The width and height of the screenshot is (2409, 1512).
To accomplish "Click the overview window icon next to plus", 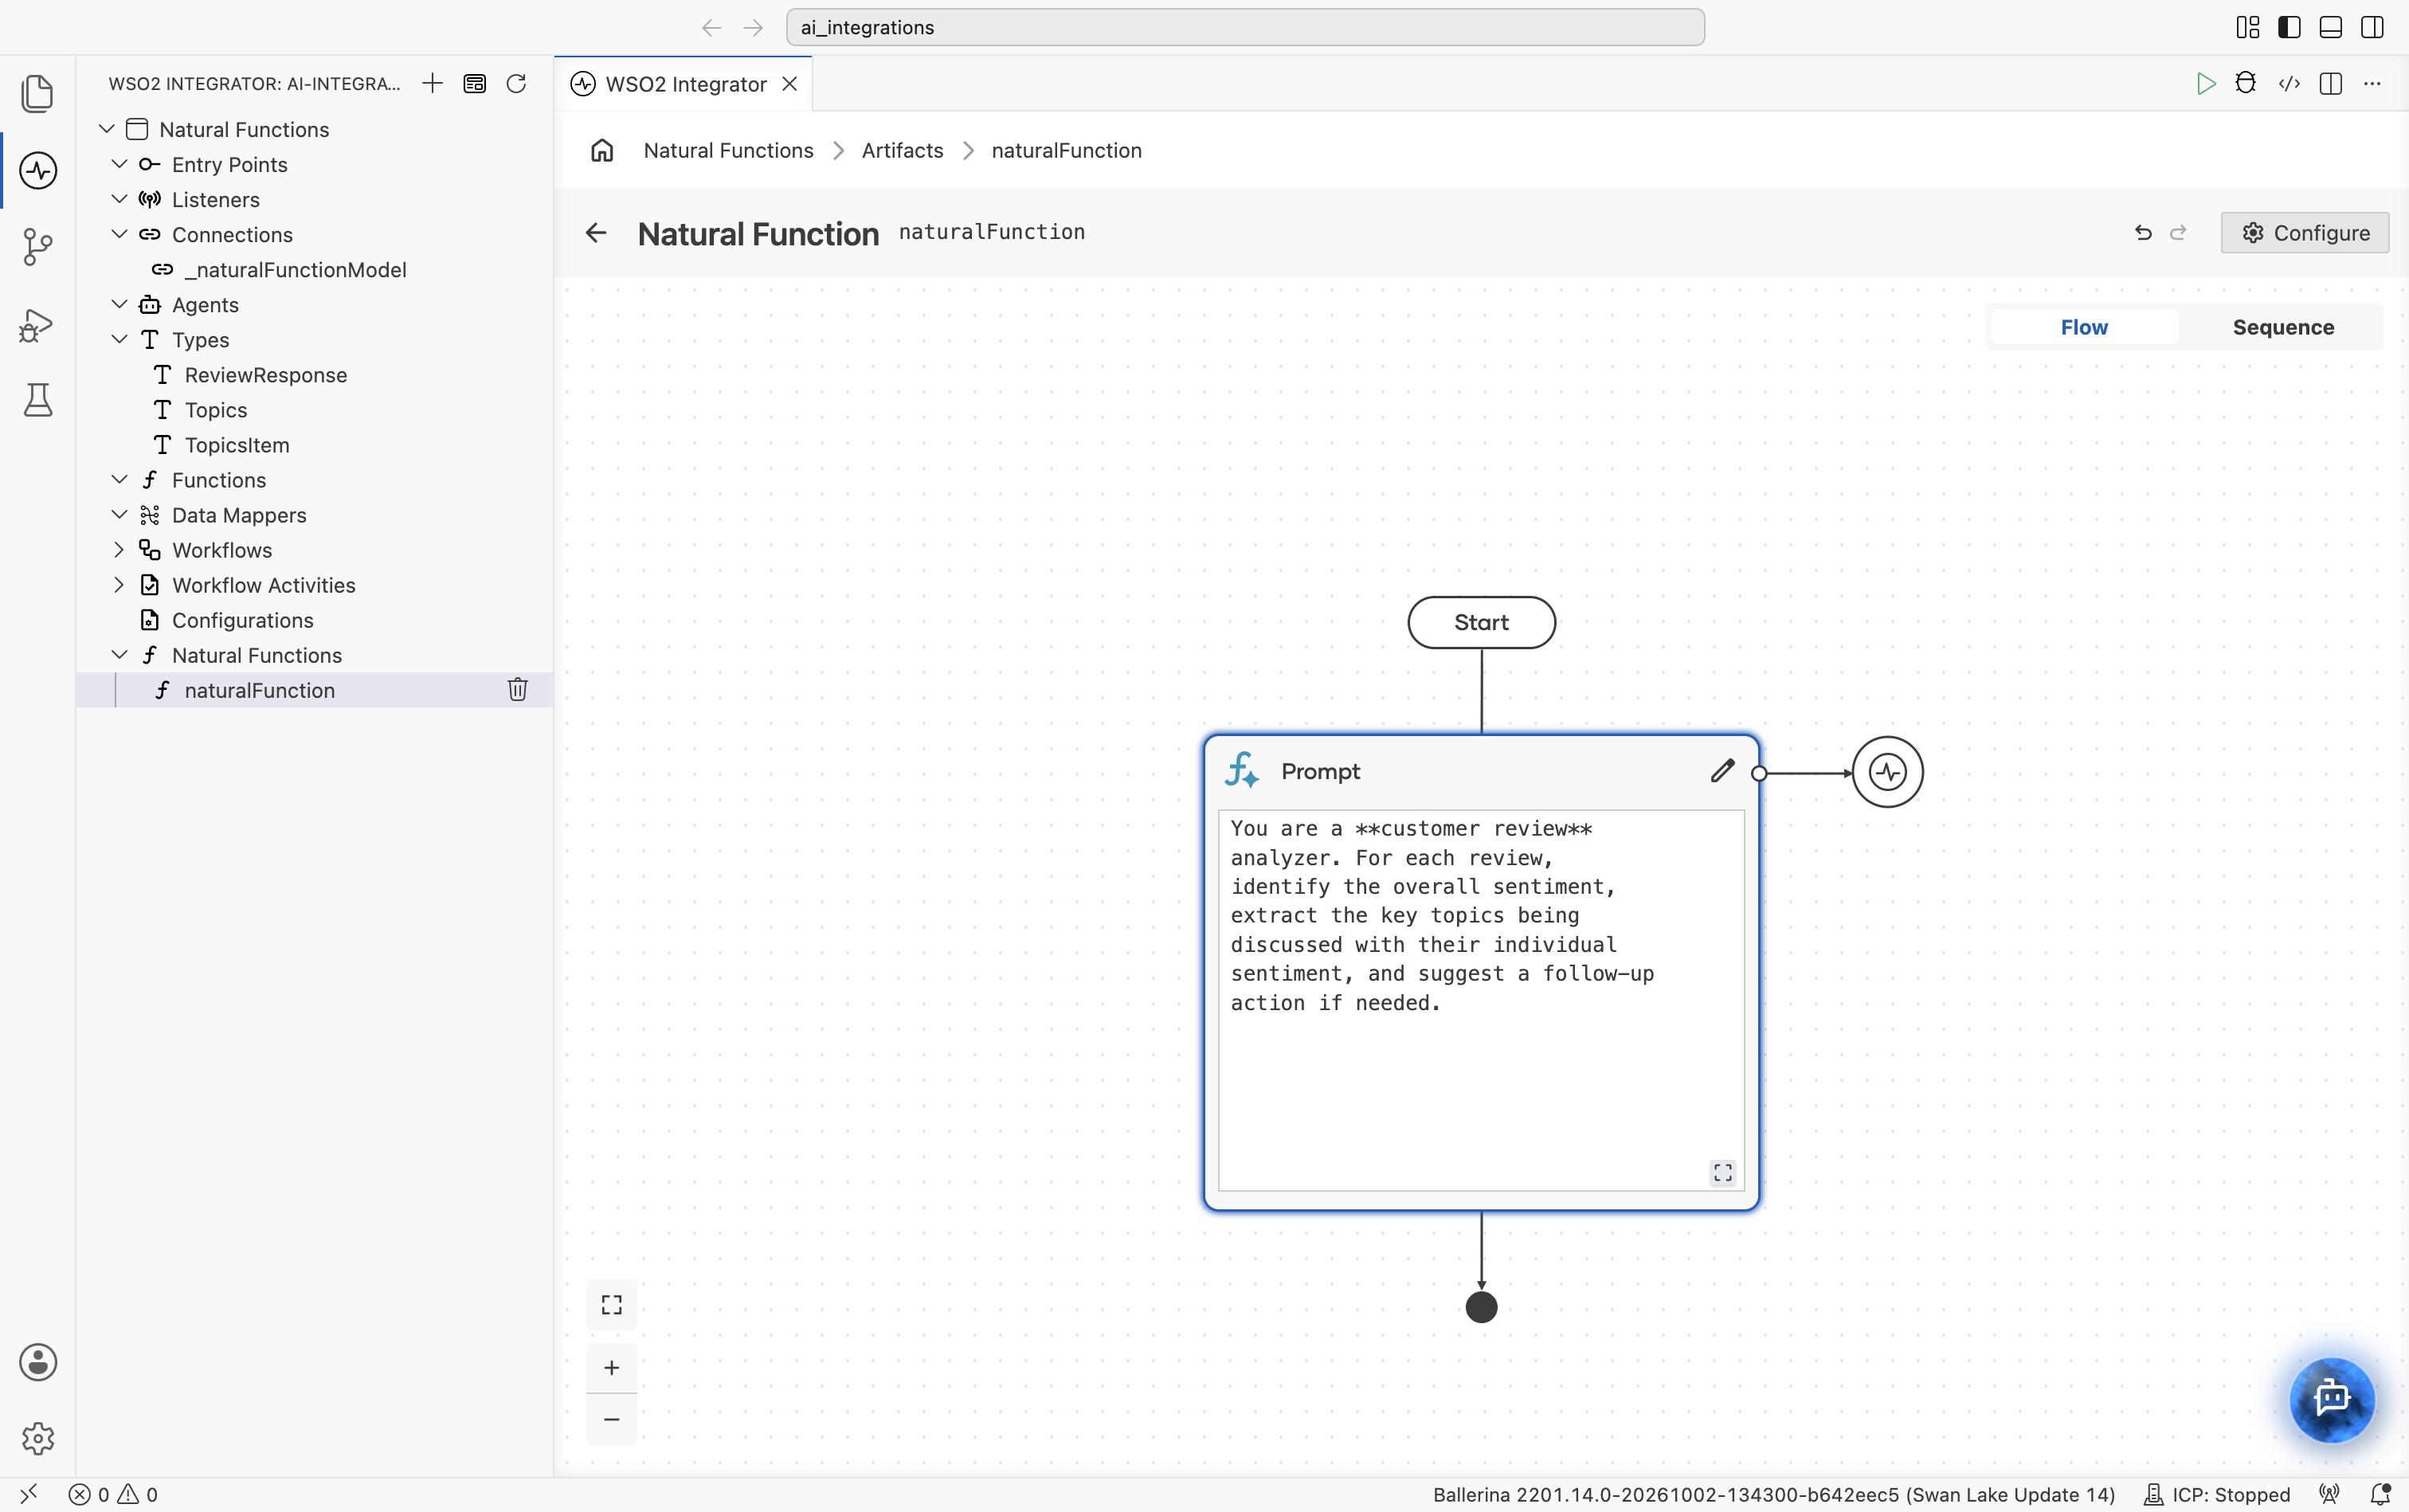I will pos(474,83).
